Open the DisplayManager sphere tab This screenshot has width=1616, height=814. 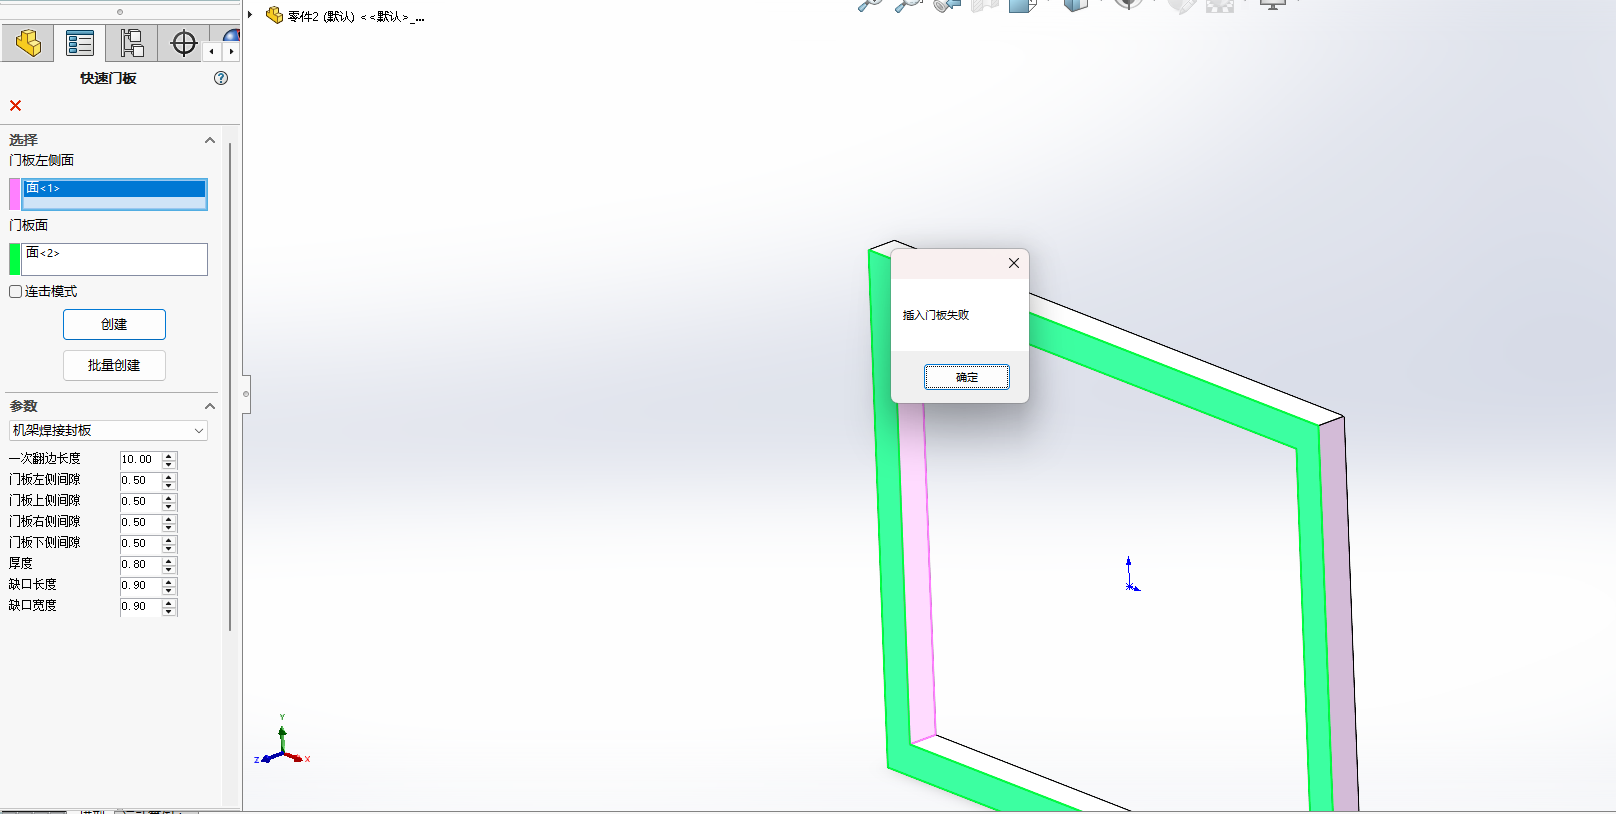(232, 35)
